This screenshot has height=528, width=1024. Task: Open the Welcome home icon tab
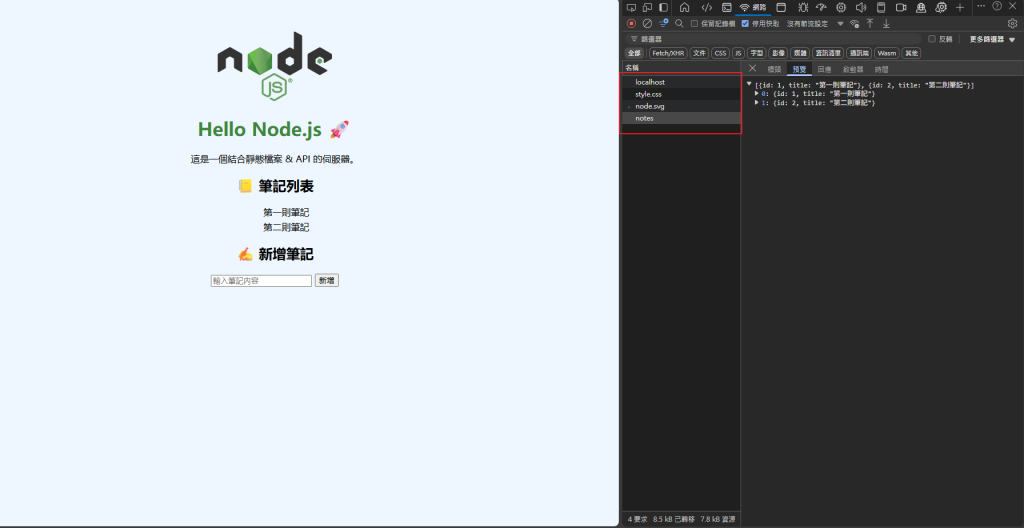click(x=684, y=7)
